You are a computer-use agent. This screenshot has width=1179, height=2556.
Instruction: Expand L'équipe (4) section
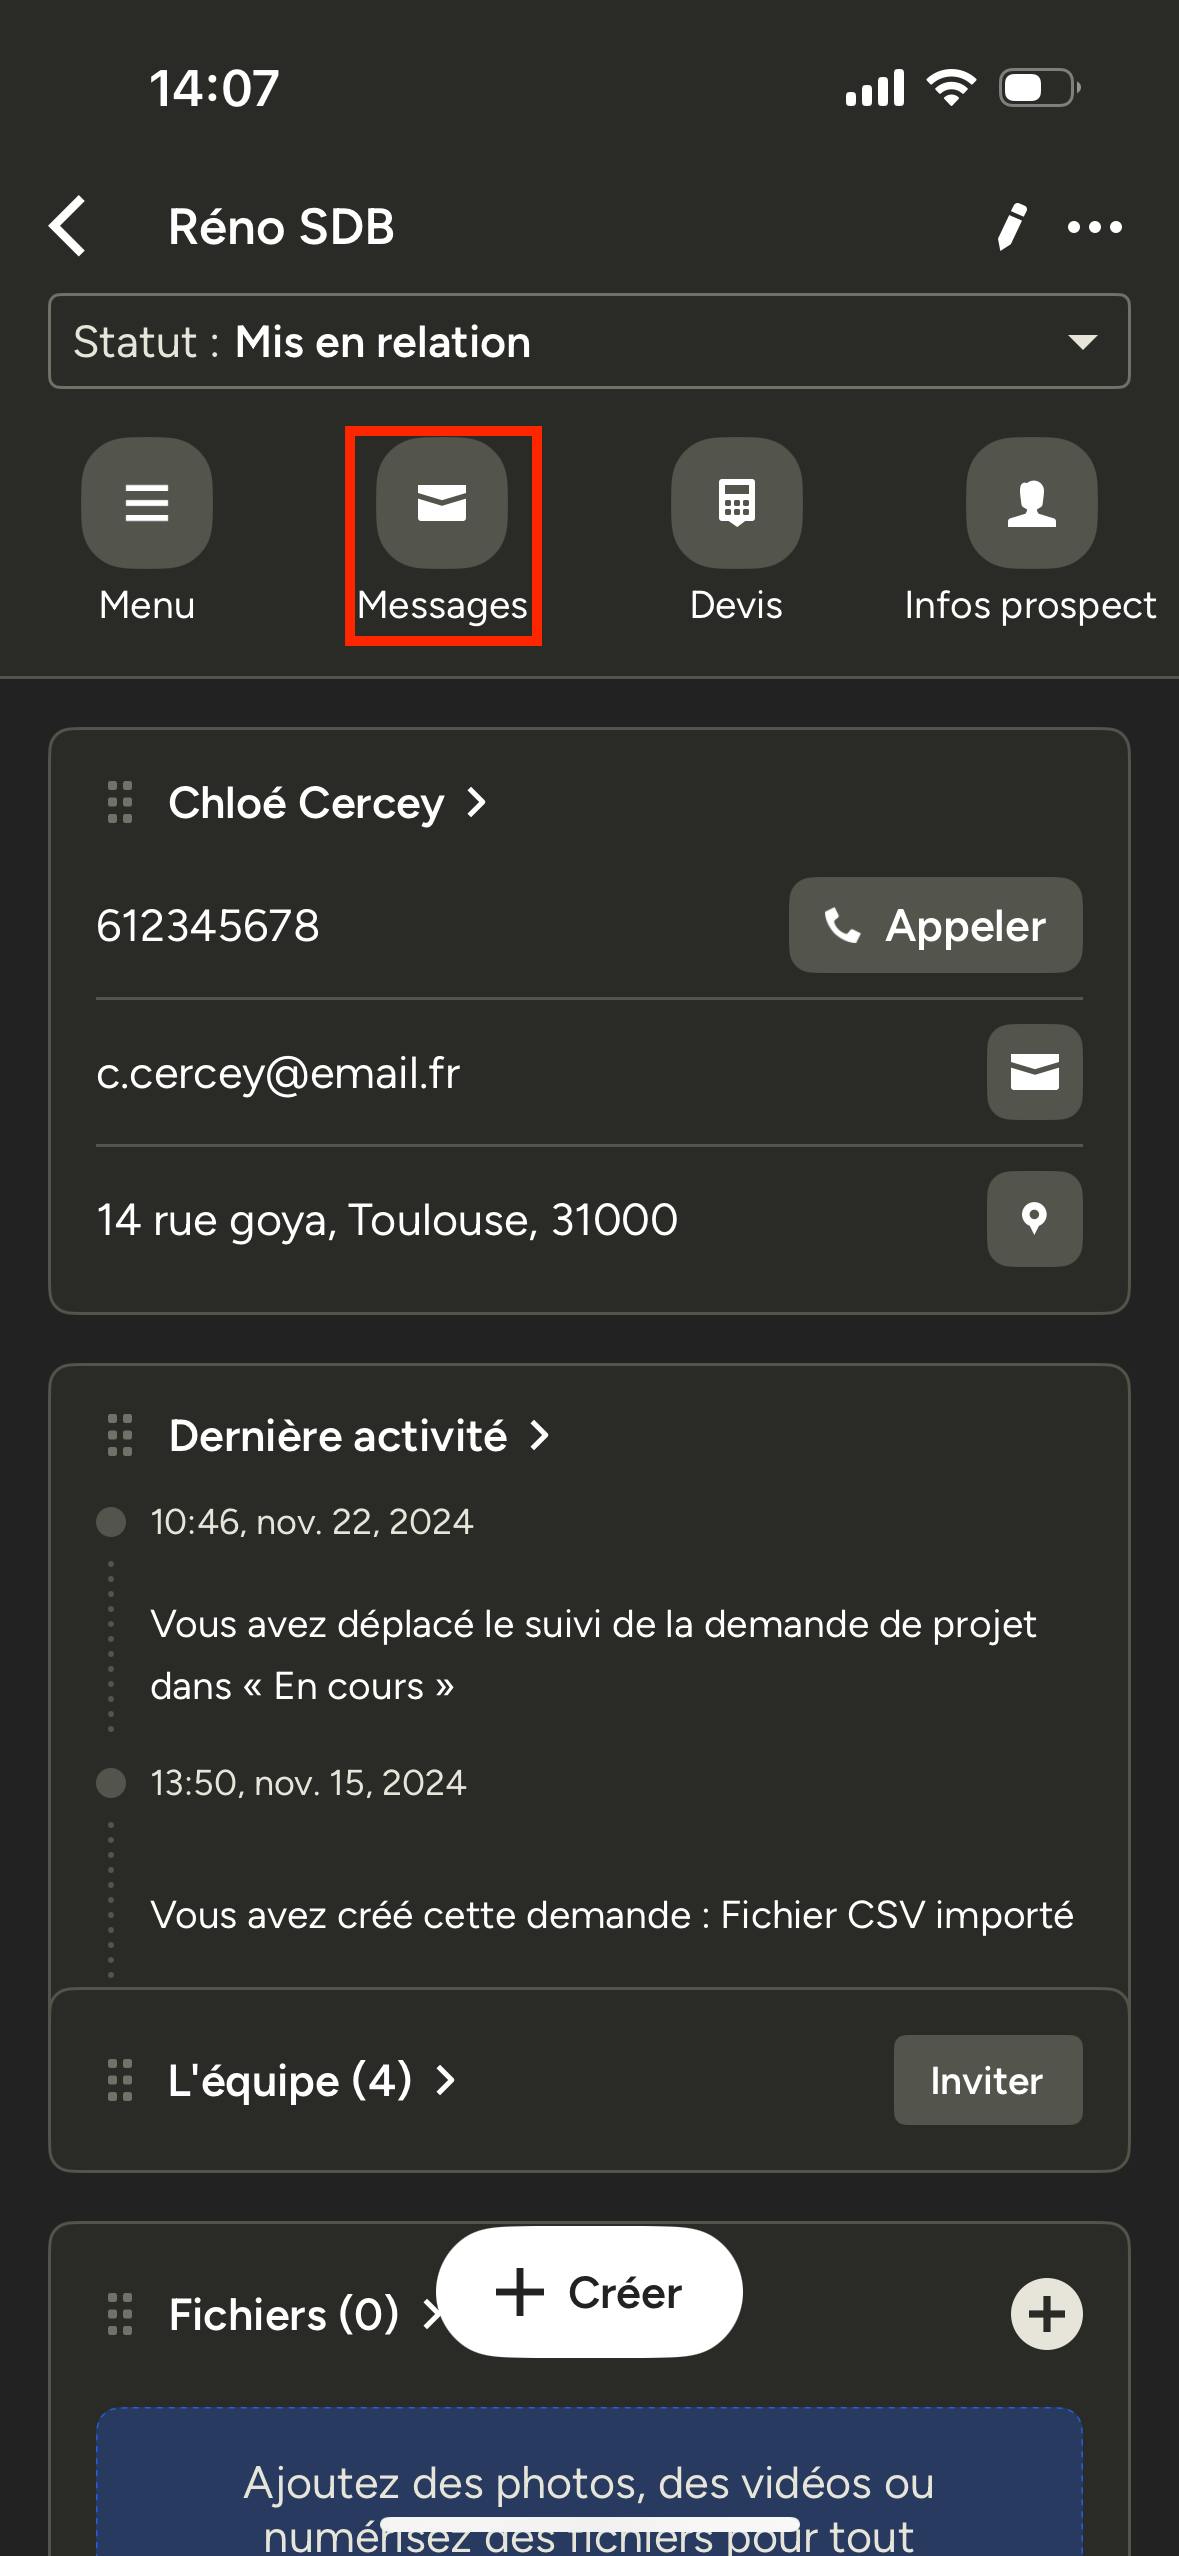coord(310,2081)
